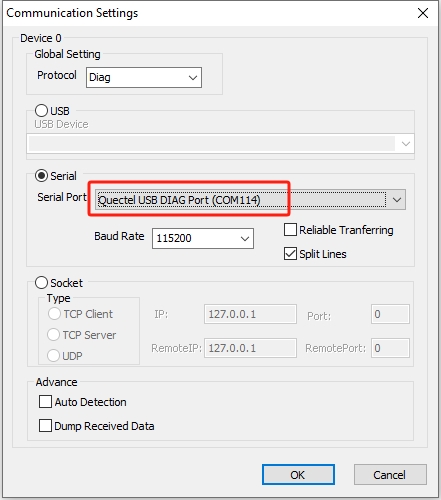Choose the TCP Client type option
The height and width of the screenshot is (500, 441).
pos(54,314)
